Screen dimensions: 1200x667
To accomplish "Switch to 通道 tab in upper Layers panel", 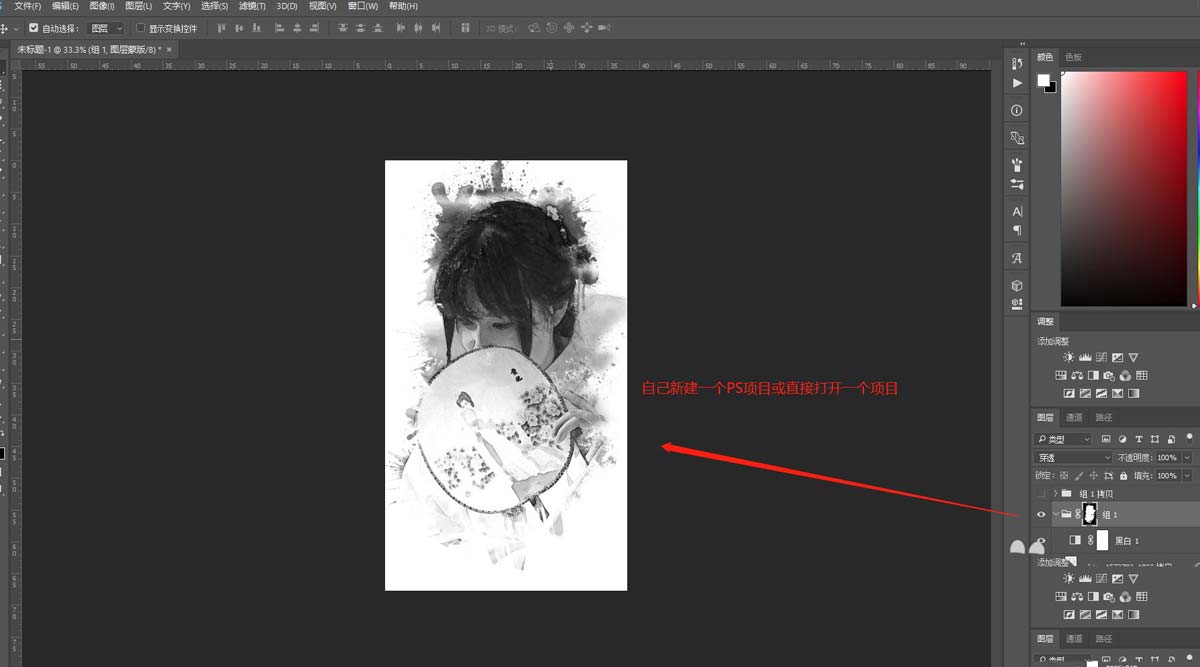I will click(x=1073, y=417).
